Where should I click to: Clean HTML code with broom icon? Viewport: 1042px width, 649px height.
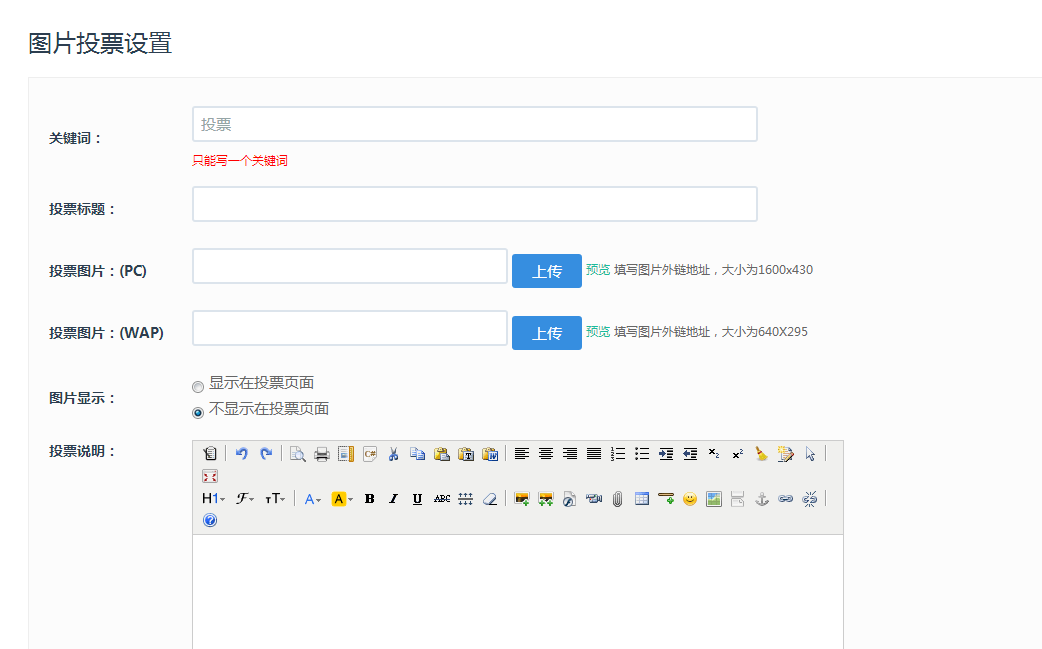click(x=762, y=454)
